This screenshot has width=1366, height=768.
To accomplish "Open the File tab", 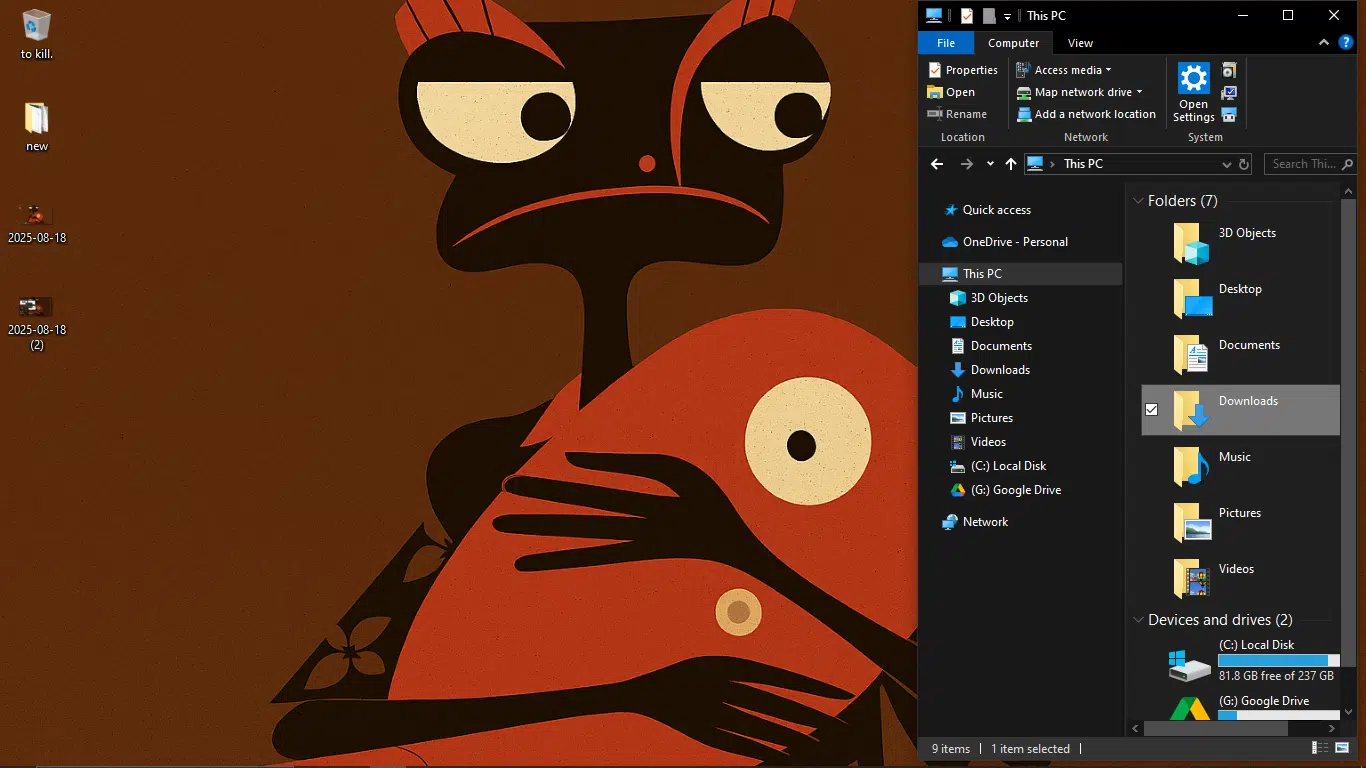I will pos(945,43).
